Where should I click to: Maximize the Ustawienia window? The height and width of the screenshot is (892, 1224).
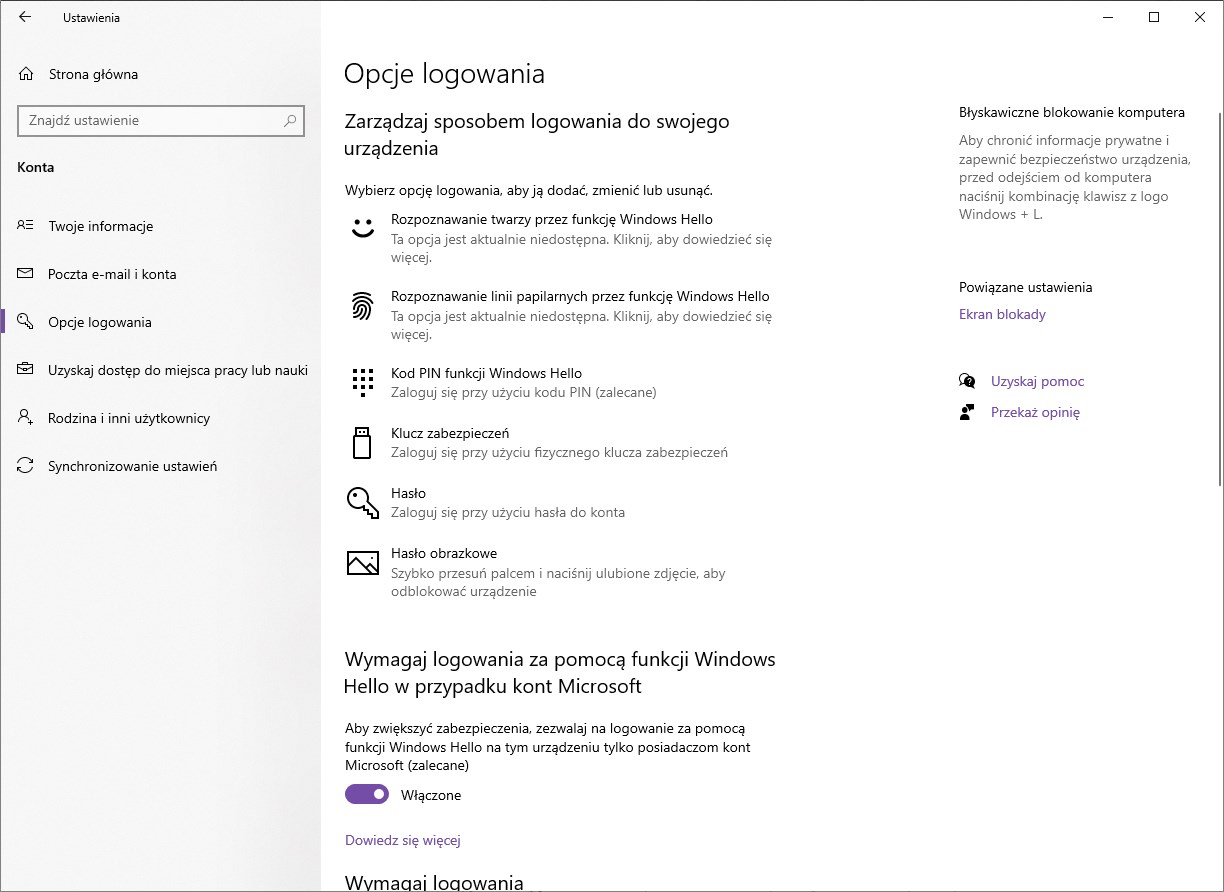coord(1154,17)
